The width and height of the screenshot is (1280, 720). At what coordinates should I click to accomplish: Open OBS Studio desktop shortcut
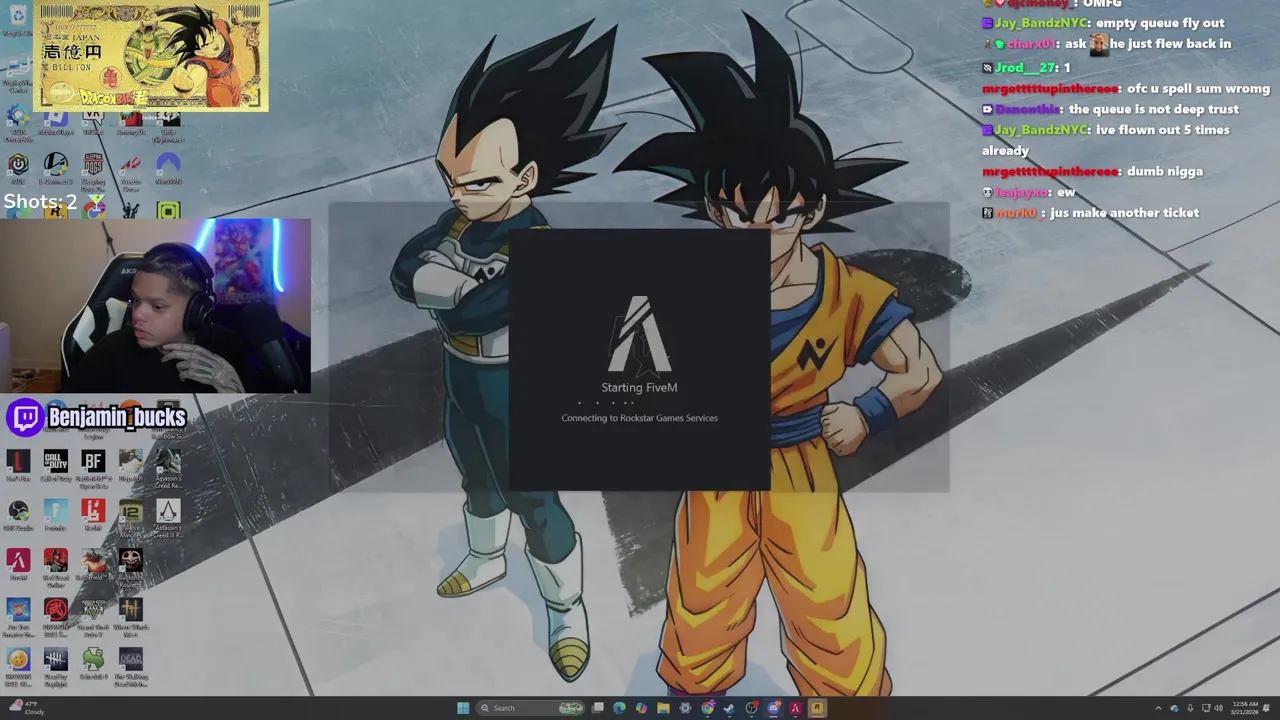(x=18, y=515)
